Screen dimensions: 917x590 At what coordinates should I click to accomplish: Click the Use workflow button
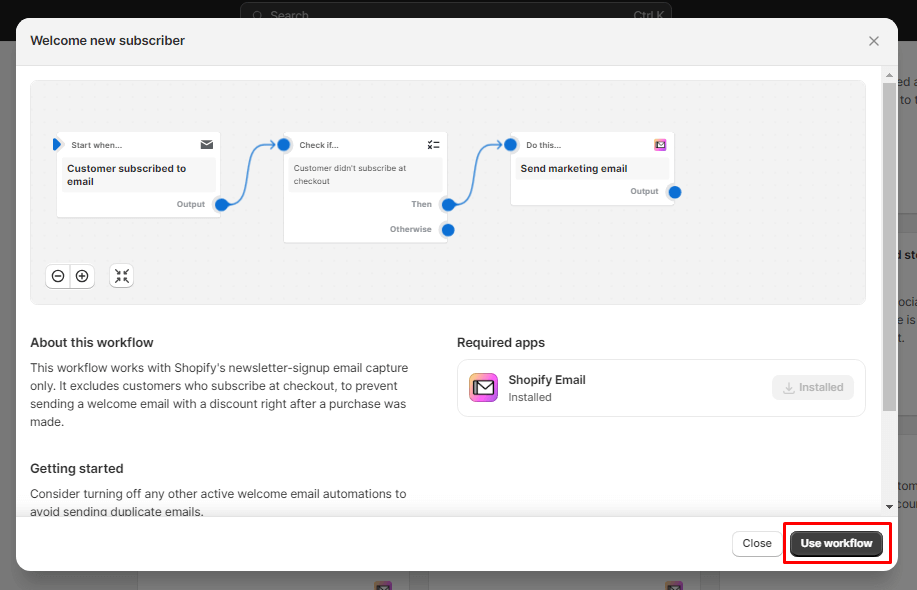click(836, 543)
